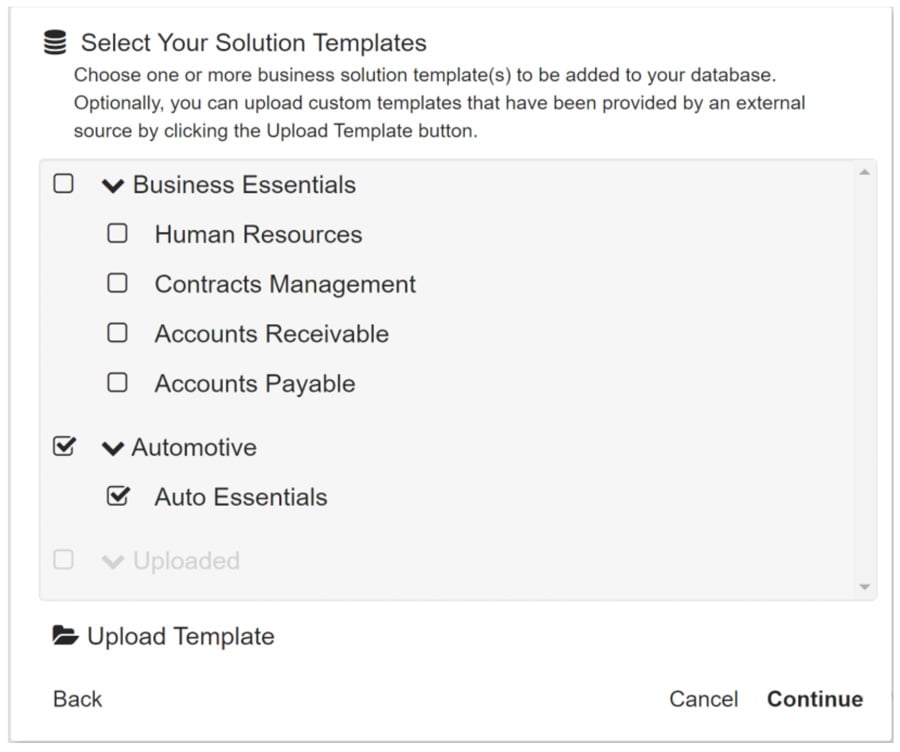This screenshot has height=752, width=900.
Task: Go Back to the previous step
Action: (x=77, y=699)
